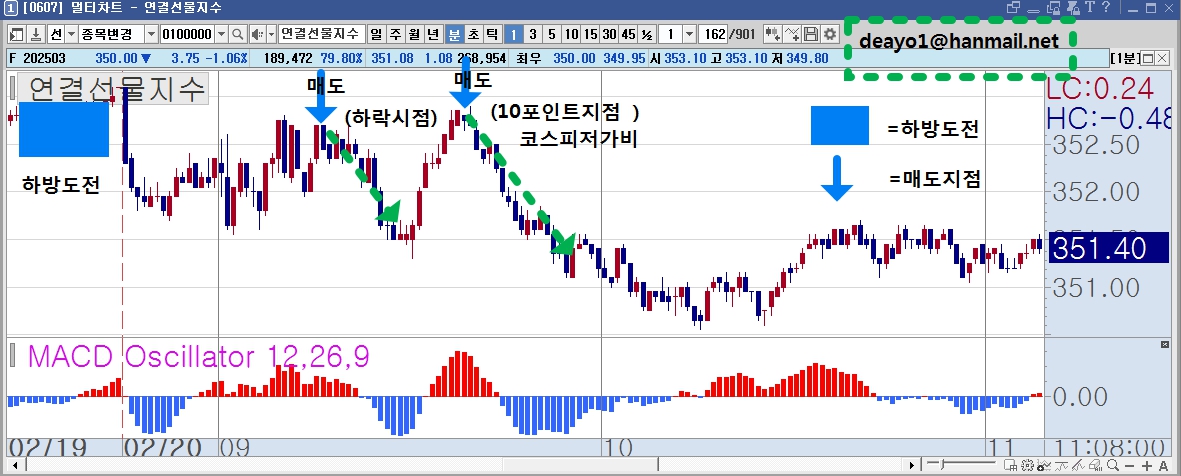This screenshot has width=1181, height=476.
Task: Click the 351.40 current price tag
Action: (1107, 249)
